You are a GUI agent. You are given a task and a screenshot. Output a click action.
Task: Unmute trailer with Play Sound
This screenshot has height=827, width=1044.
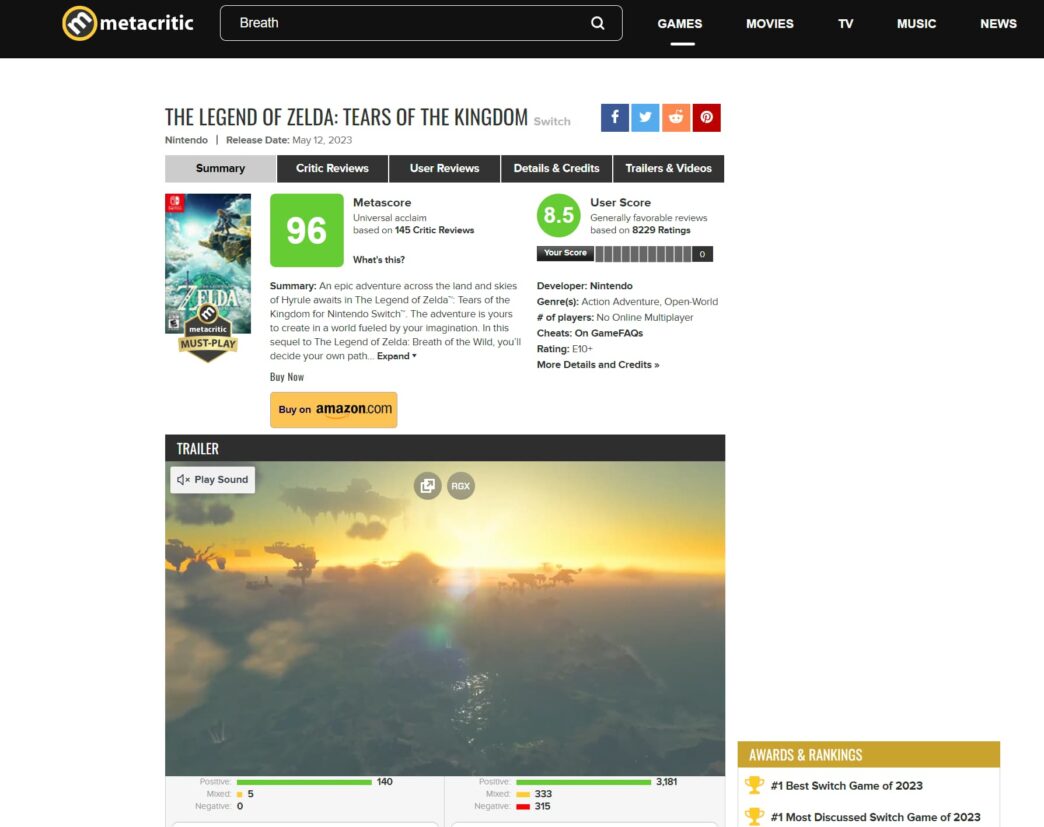(212, 479)
